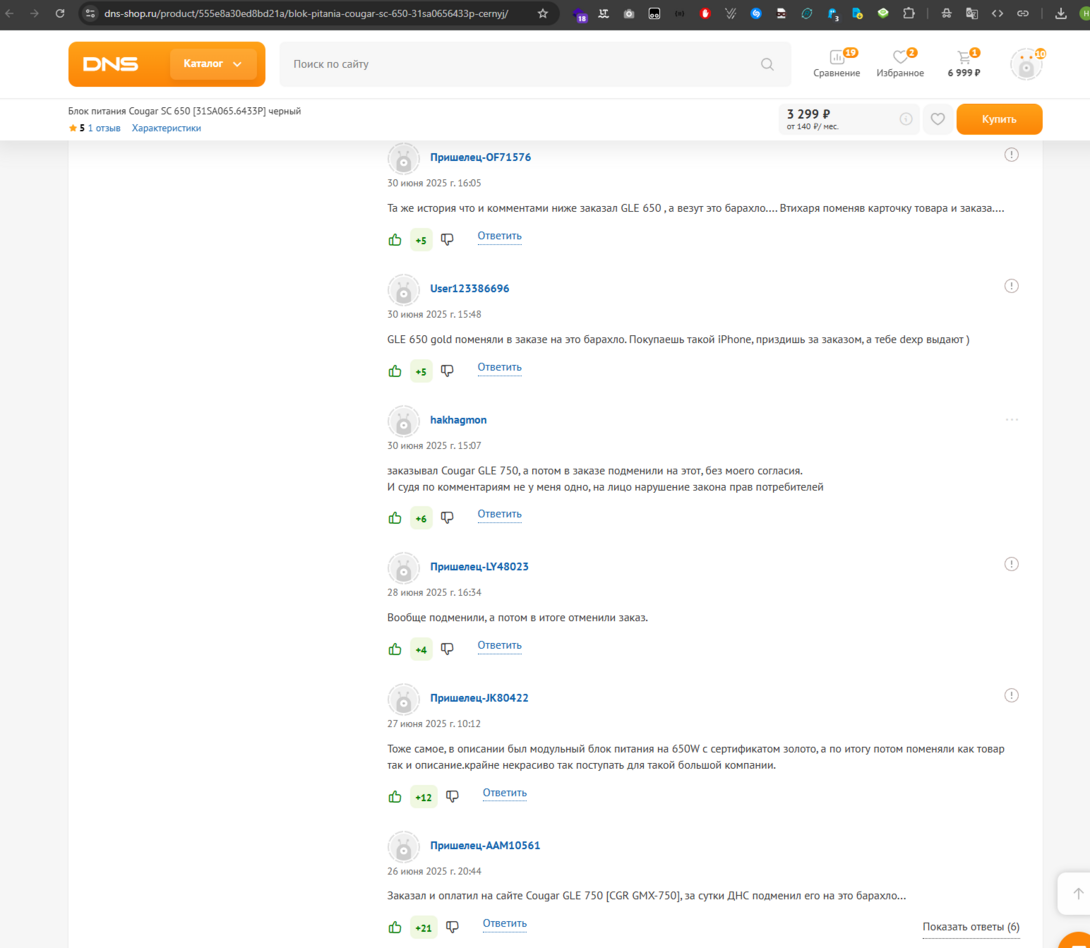This screenshot has width=1090, height=948.
Task: Like the comment from hakhagmon
Action: point(395,518)
